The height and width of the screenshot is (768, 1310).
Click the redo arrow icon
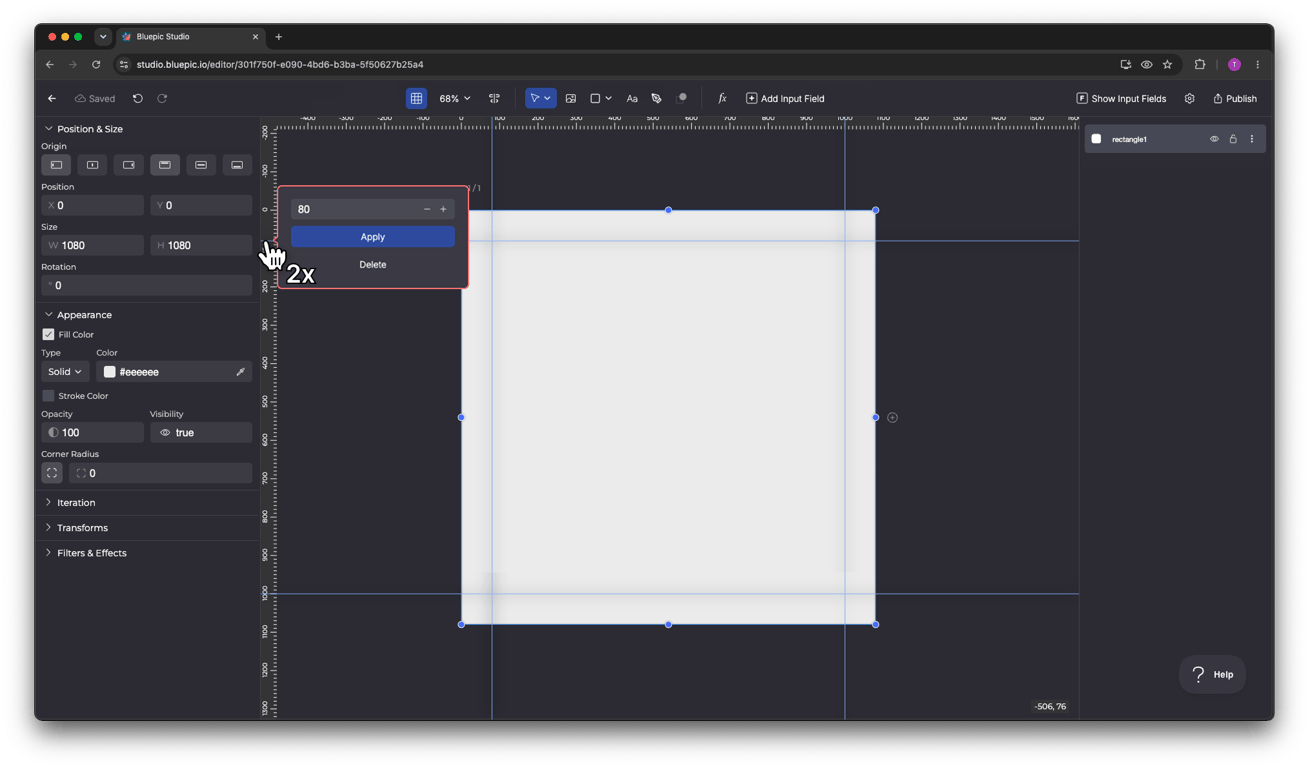point(162,98)
